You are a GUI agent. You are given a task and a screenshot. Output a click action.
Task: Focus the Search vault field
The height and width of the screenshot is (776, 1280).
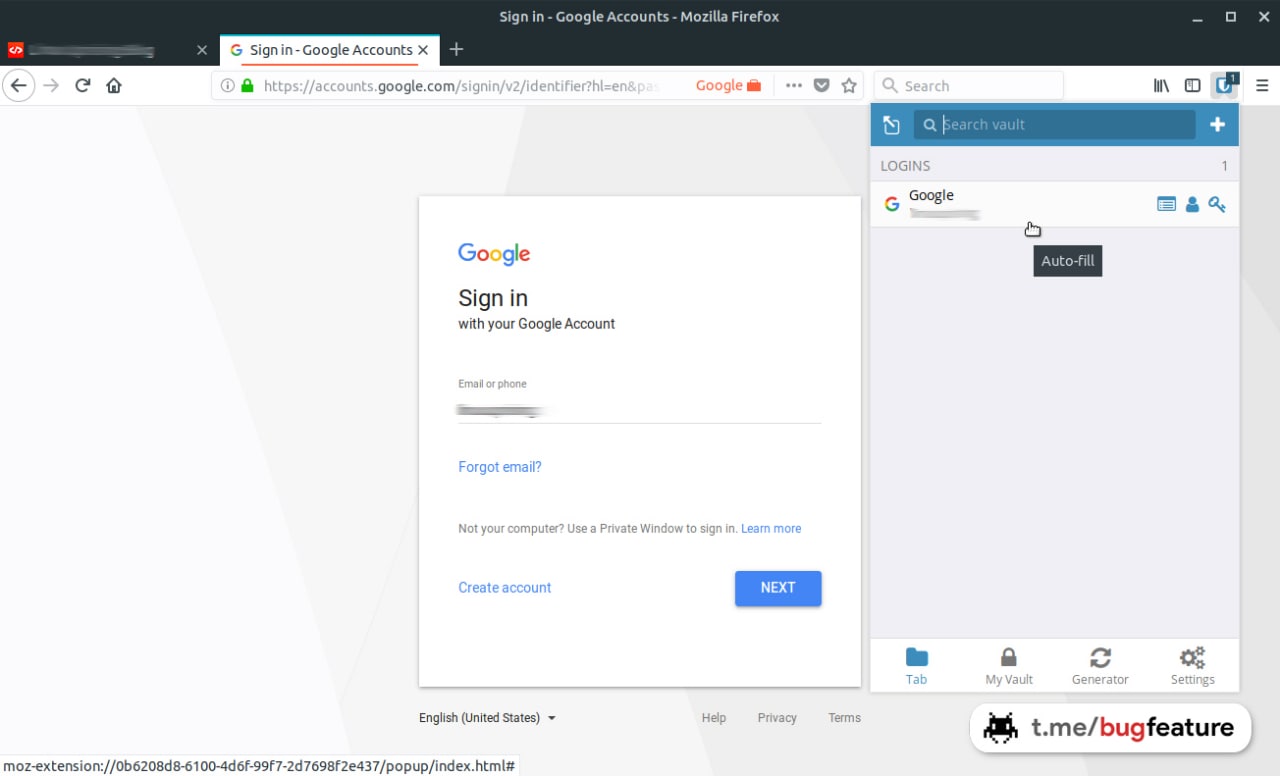click(1055, 125)
